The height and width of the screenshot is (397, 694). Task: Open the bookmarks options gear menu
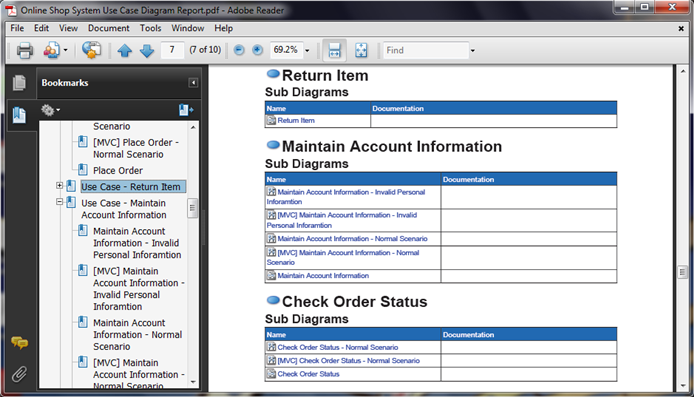[50, 110]
